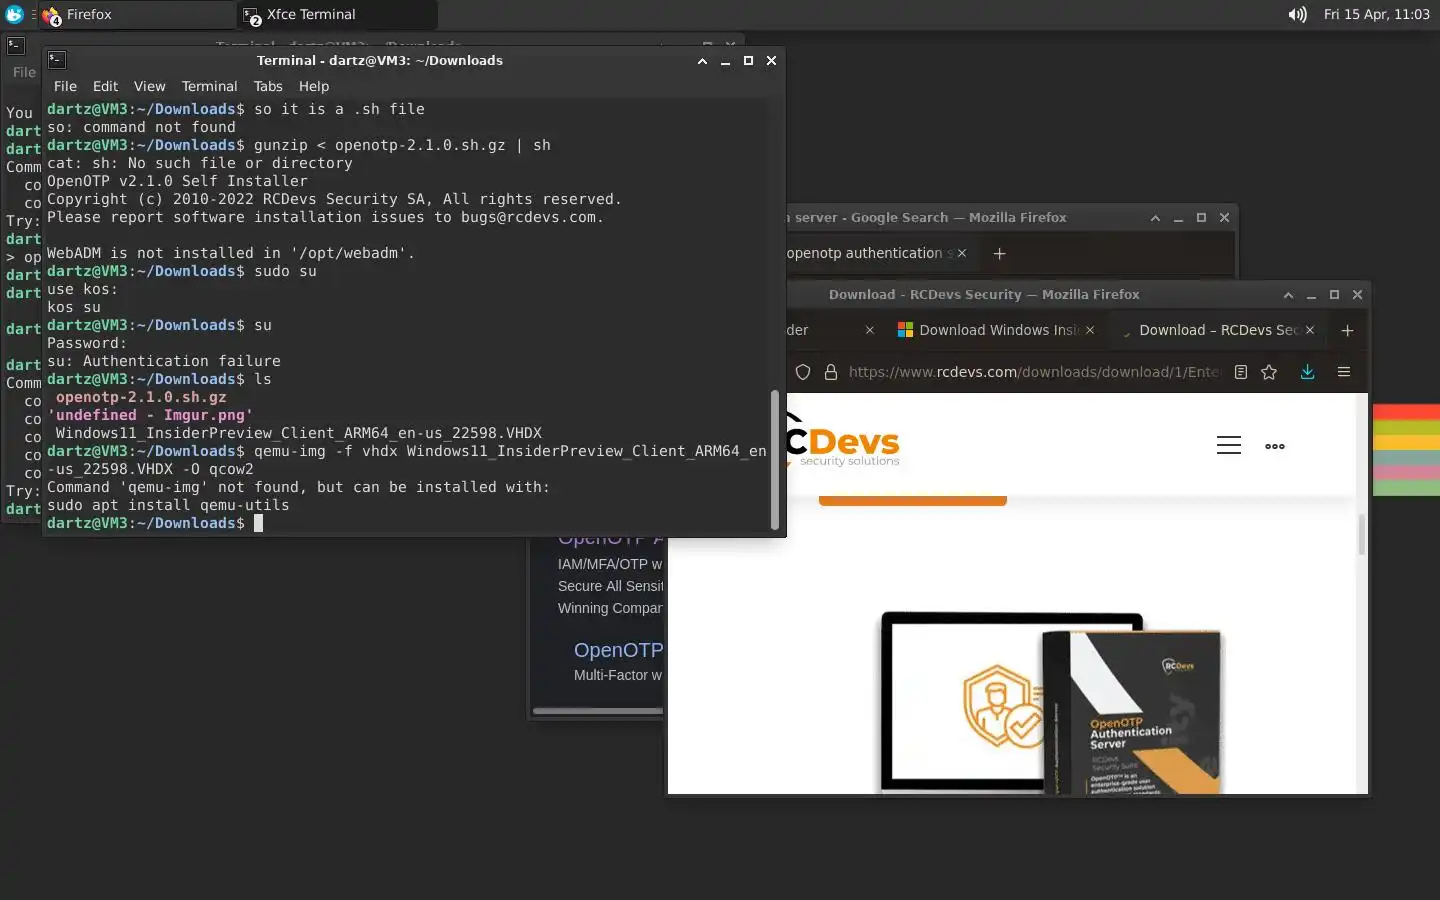Maximize the Google Search Firefox window
The height and width of the screenshot is (900, 1440).
point(1201,217)
